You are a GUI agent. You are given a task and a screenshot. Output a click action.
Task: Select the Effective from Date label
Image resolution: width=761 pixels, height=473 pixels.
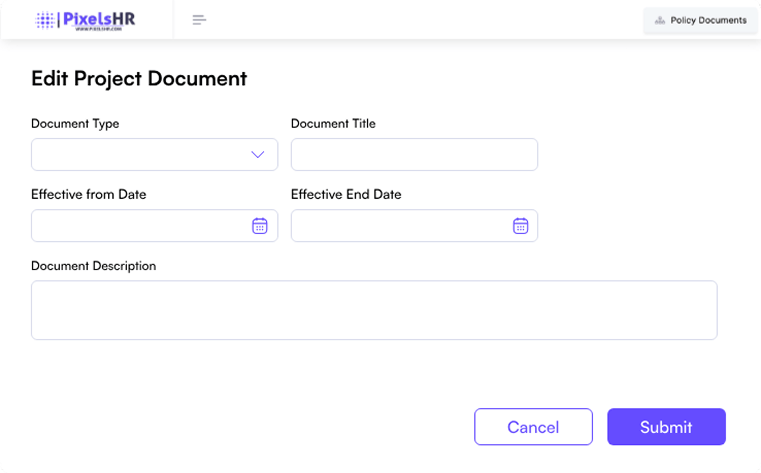click(x=88, y=195)
